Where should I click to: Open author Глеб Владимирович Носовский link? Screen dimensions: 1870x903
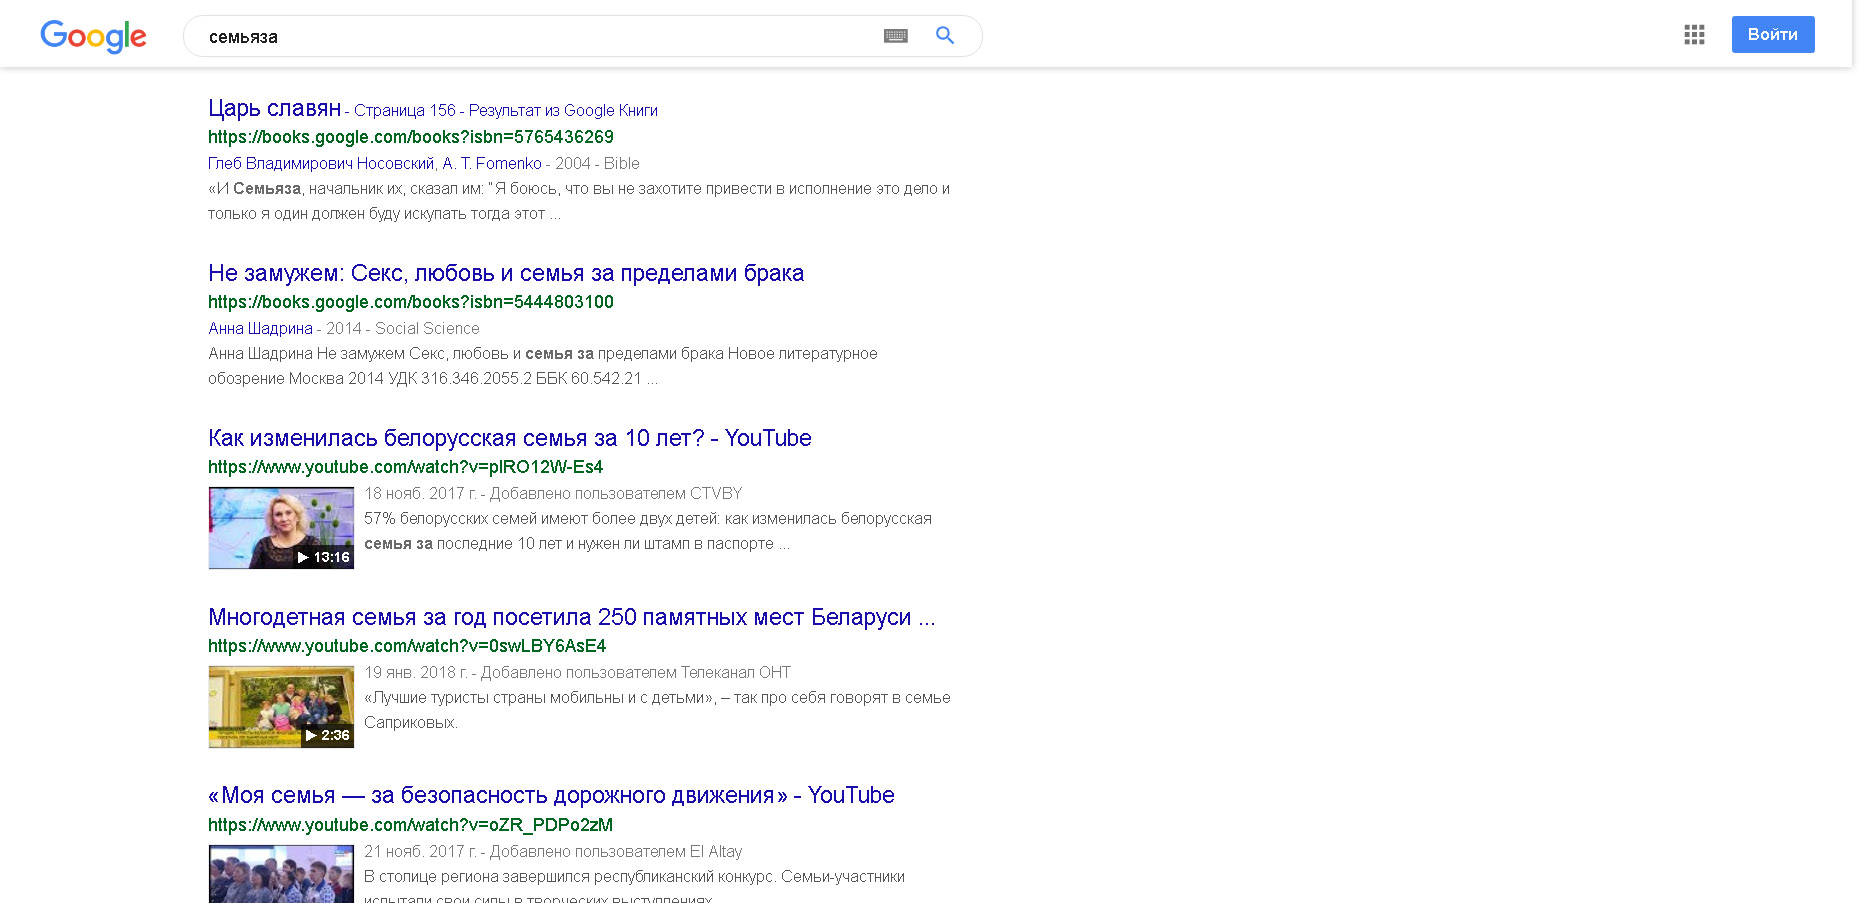[321, 163]
